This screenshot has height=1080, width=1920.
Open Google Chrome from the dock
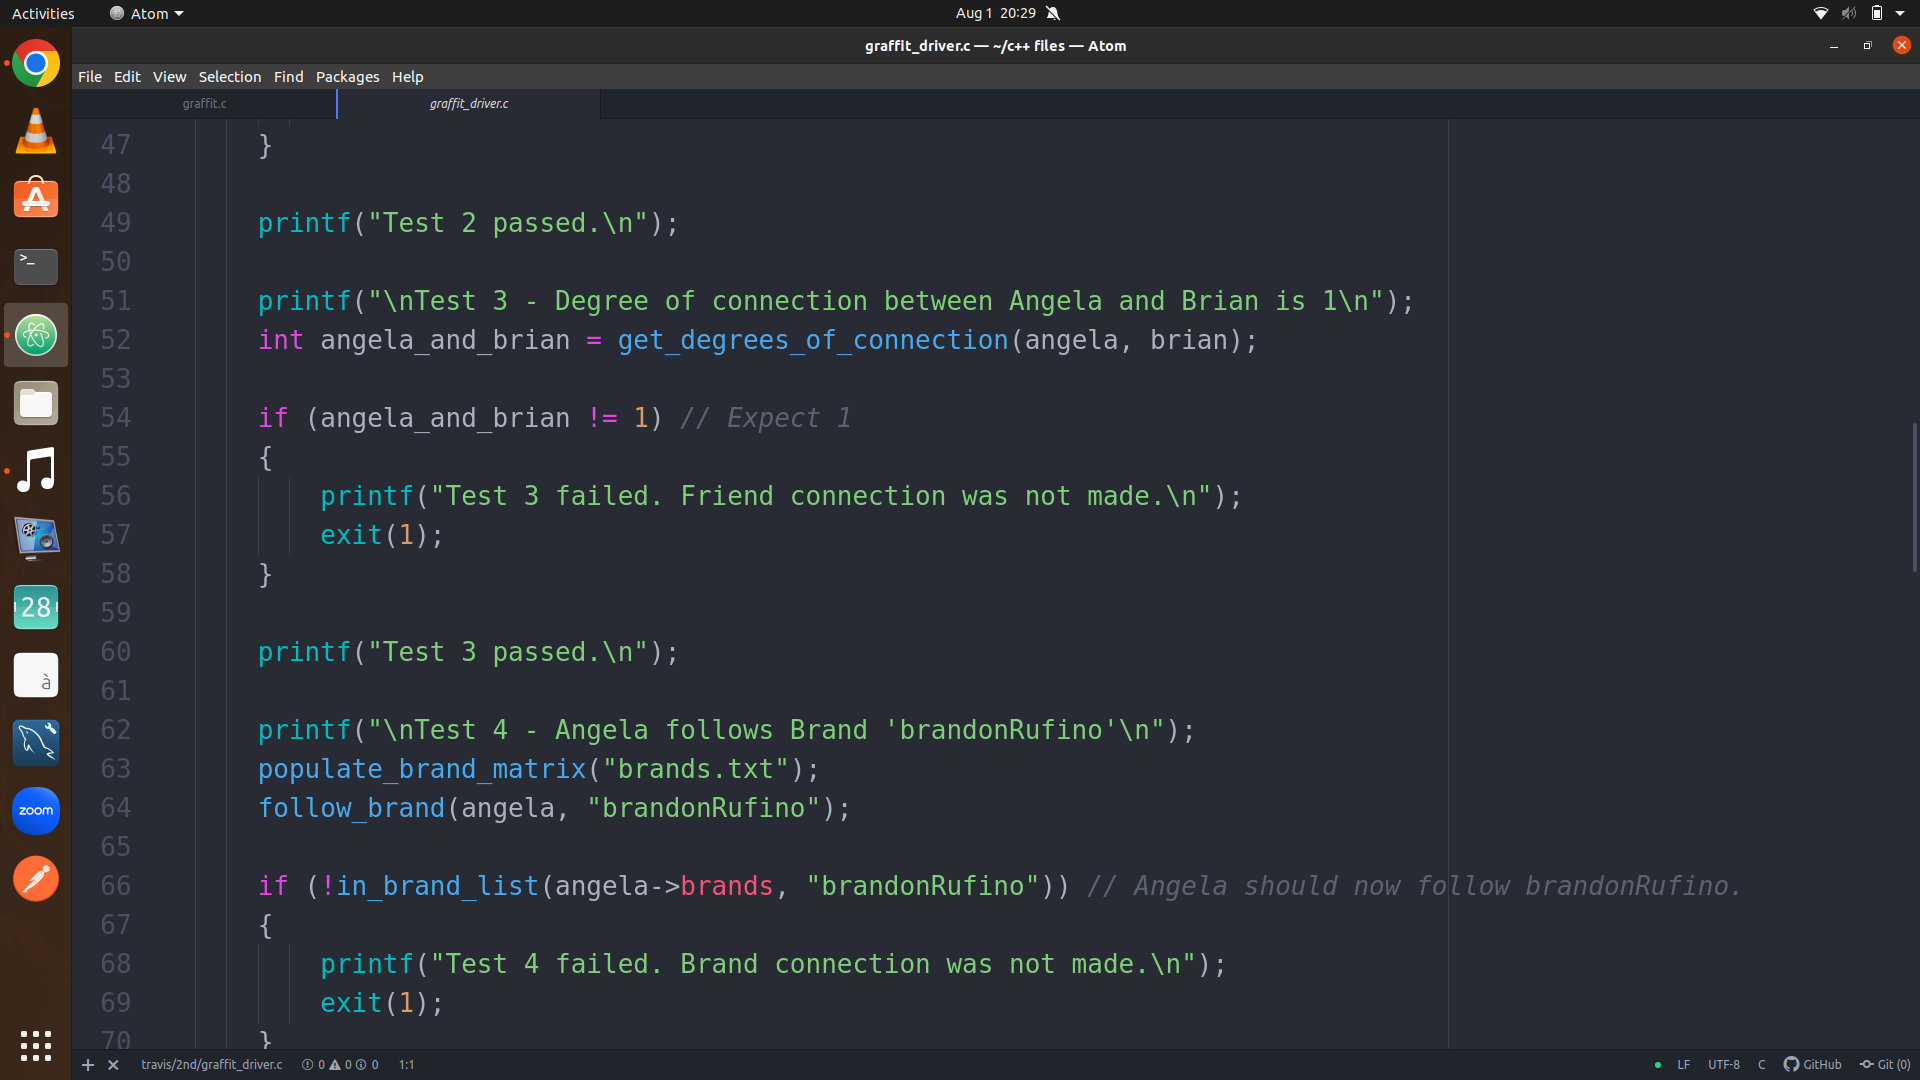point(36,65)
